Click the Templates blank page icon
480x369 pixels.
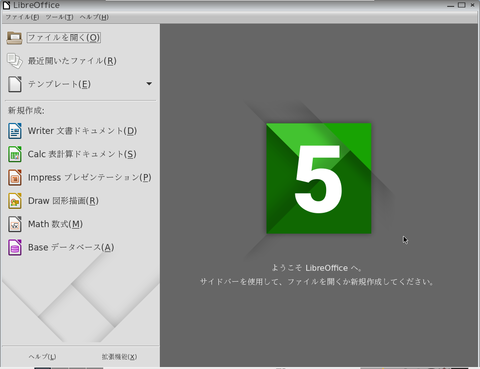(x=15, y=84)
